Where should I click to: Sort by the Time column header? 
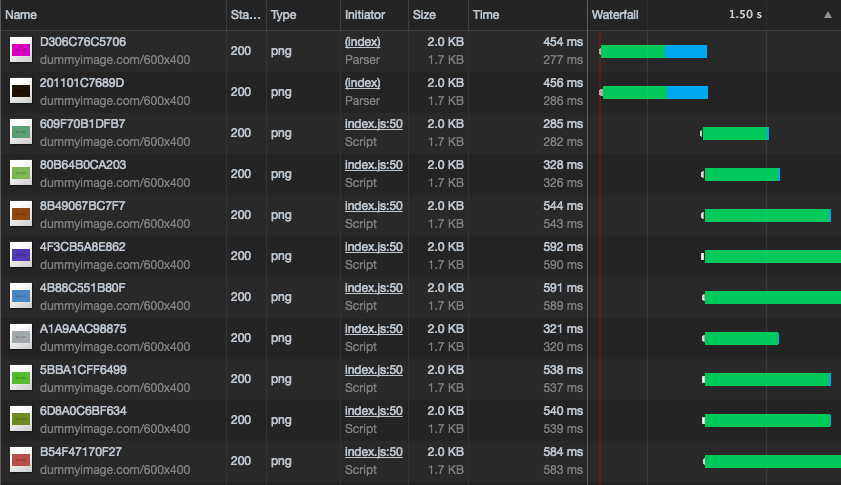click(486, 15)
